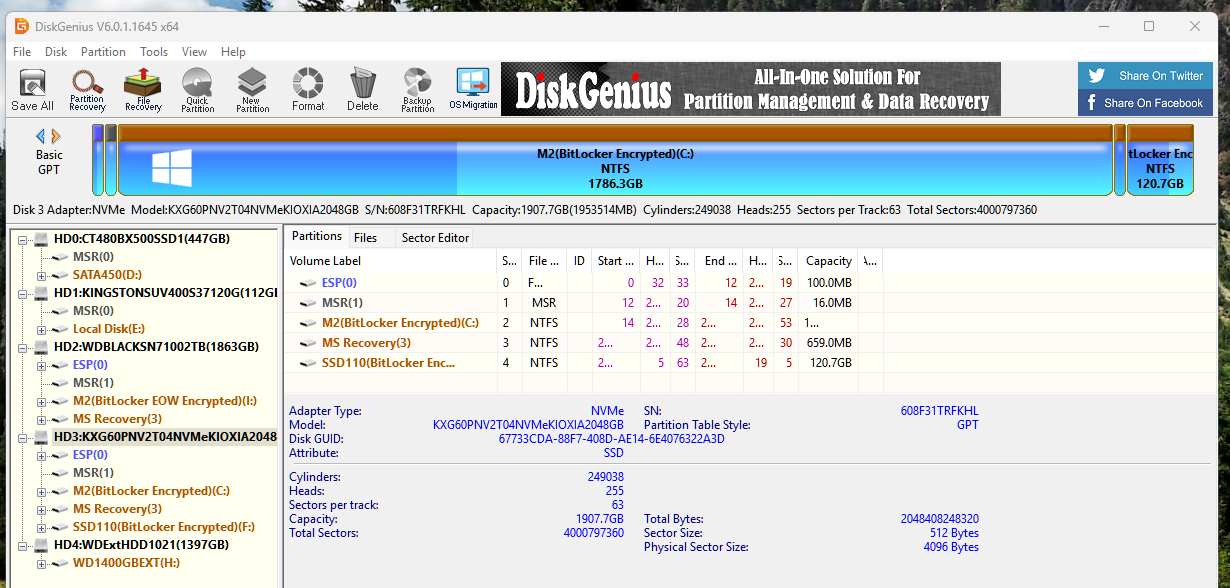The image size is (1230, 588).
Task: Click the Total Bytes value 2048408248320
Action: (x=939, y=519)
